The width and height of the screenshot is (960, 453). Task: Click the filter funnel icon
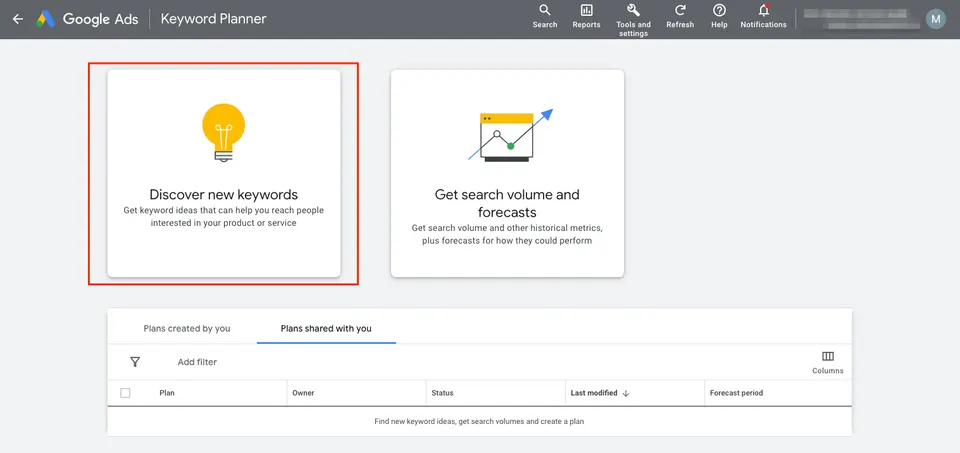point(135,362)
